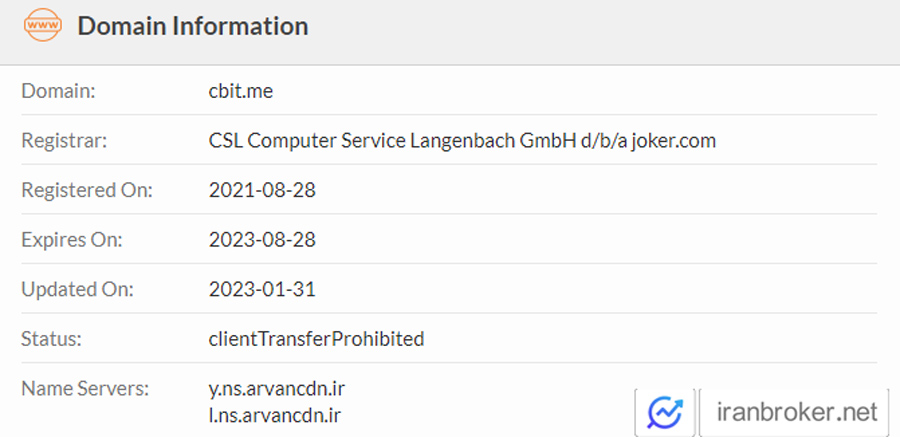Click the clientTransferProhibited status value
Screen dimensions: 900x437
[316, 339]
